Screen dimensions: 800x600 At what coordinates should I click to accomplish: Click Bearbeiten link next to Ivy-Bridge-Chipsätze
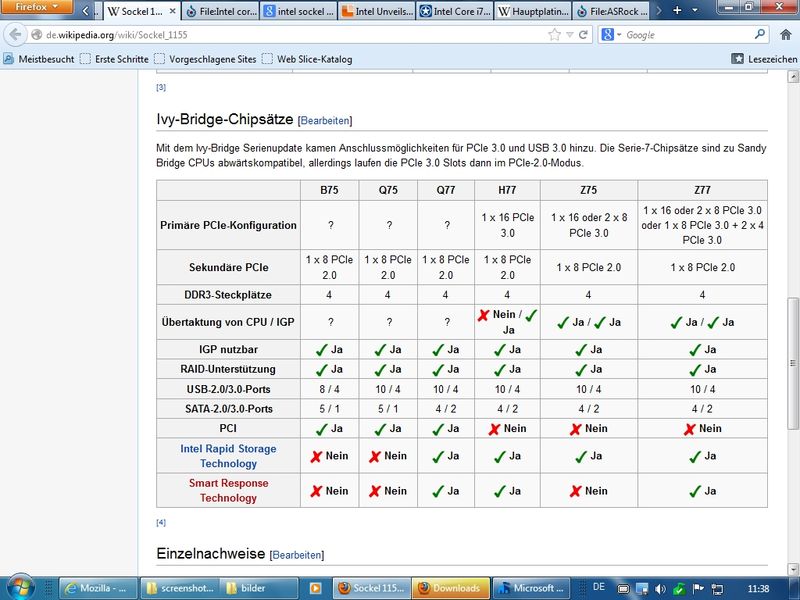(x=325, y=121)
